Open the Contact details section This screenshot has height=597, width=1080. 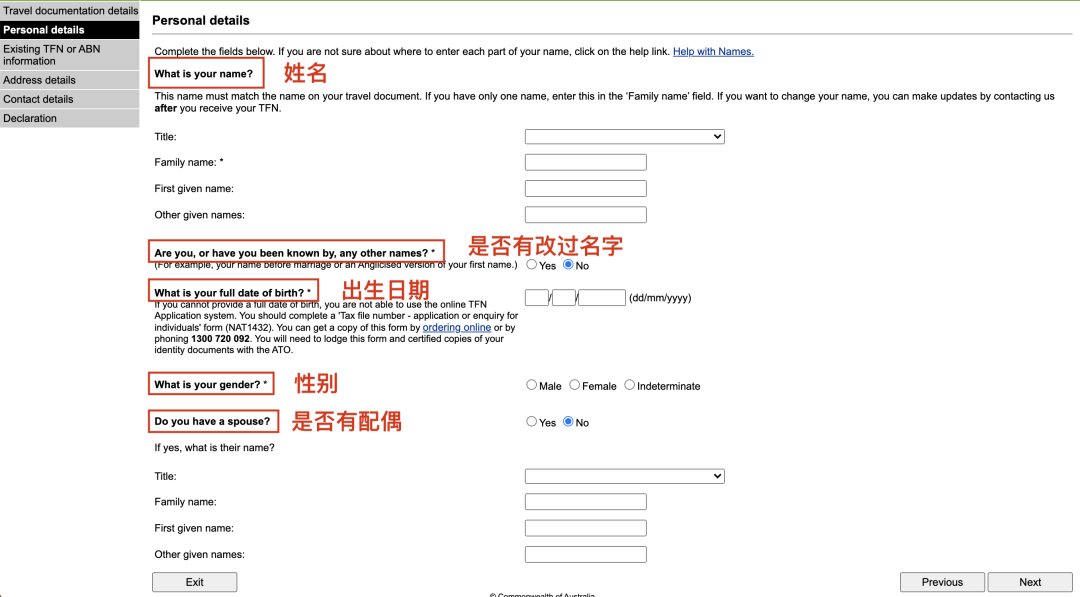pos(70,99)
